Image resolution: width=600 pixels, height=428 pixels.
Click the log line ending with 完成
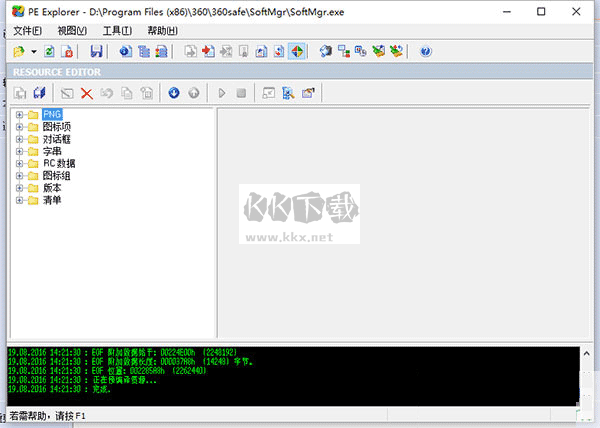pos(60,389)
